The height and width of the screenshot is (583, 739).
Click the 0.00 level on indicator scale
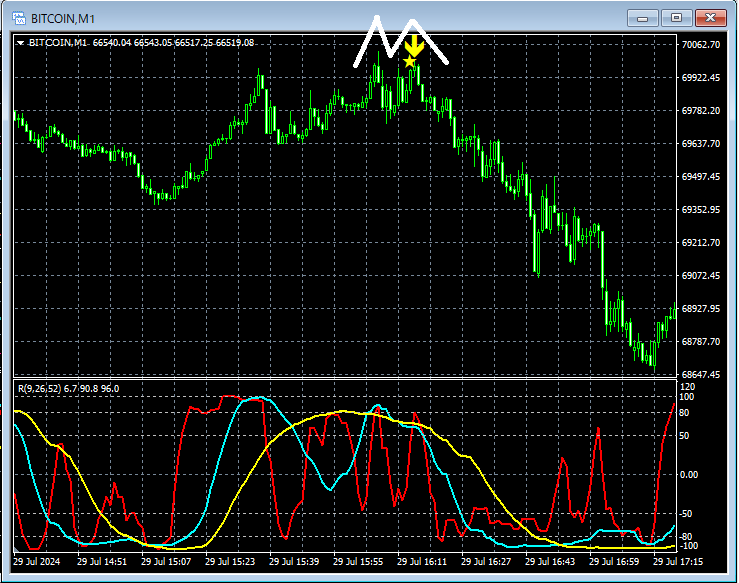(689, 475)
